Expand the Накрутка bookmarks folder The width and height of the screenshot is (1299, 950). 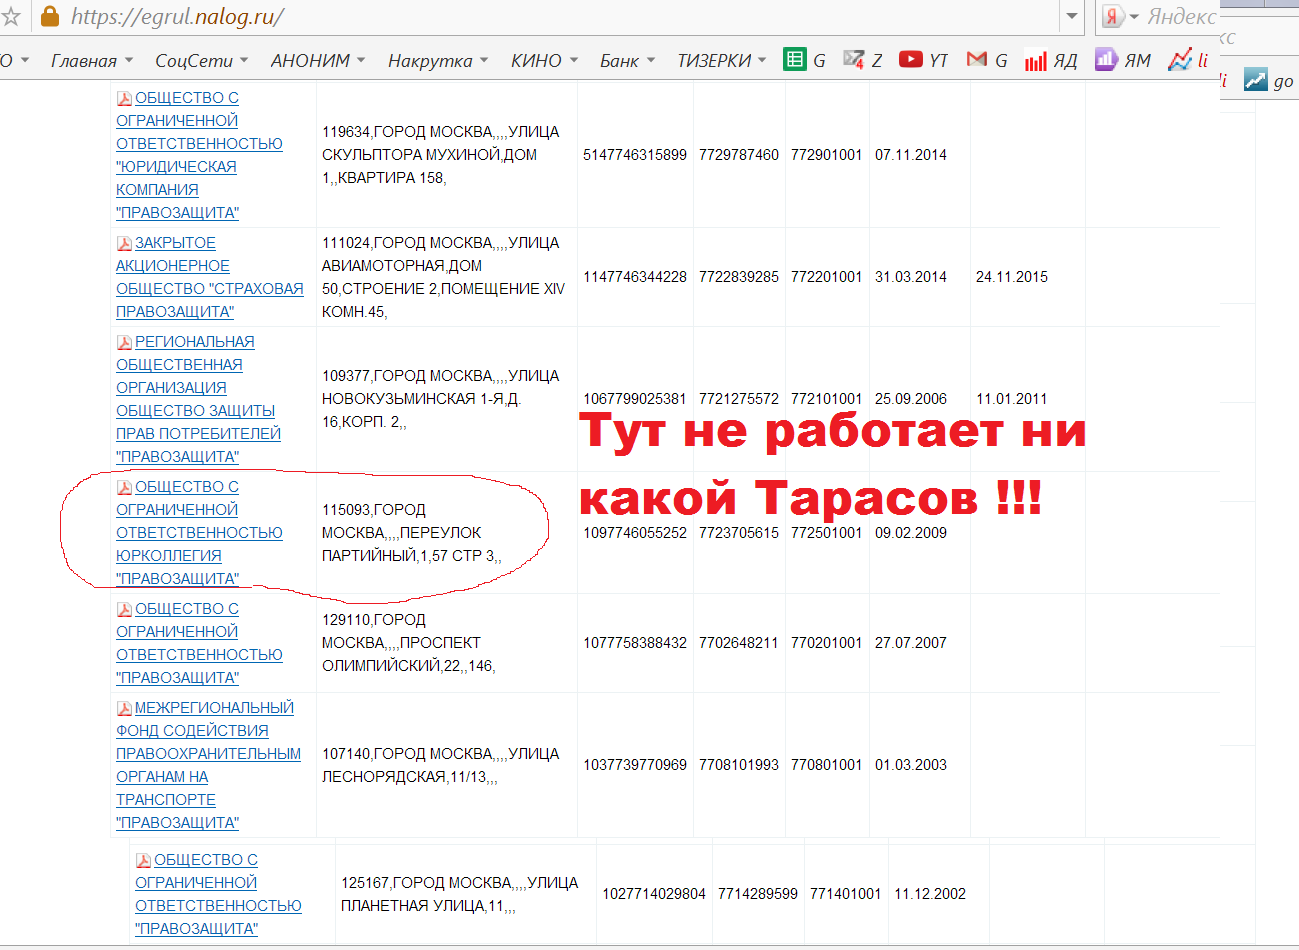[438, 61]
